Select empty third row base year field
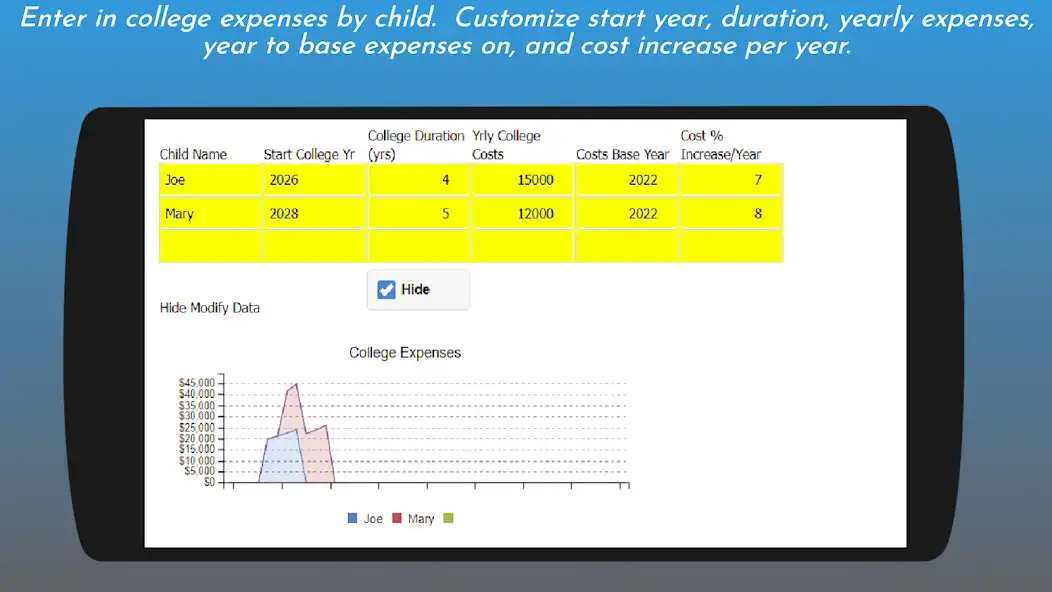This screenshot has width=1052, height=592. coord(627,246)
